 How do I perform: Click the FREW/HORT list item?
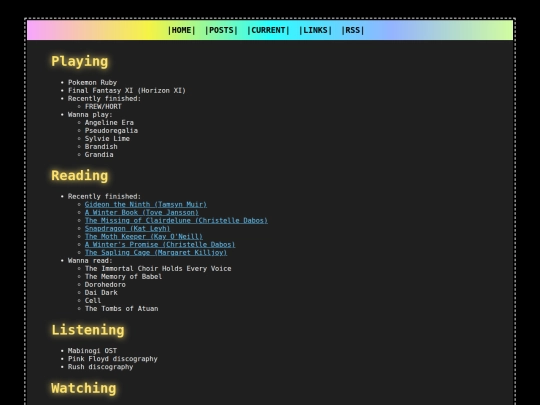tap(103, 106)
